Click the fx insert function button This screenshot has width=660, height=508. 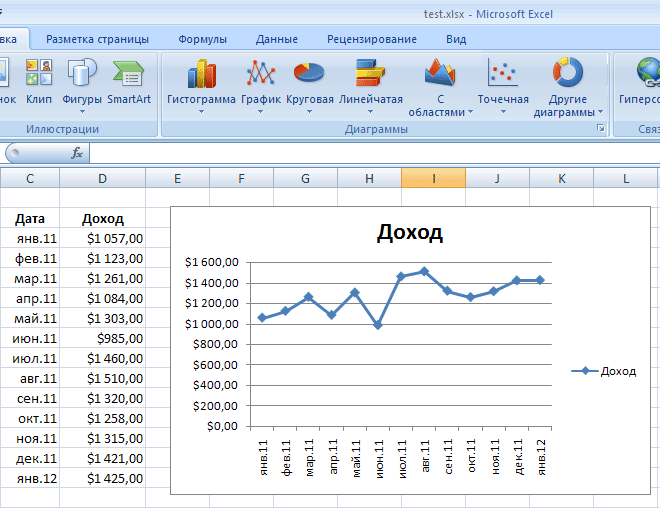click(77, 153)
